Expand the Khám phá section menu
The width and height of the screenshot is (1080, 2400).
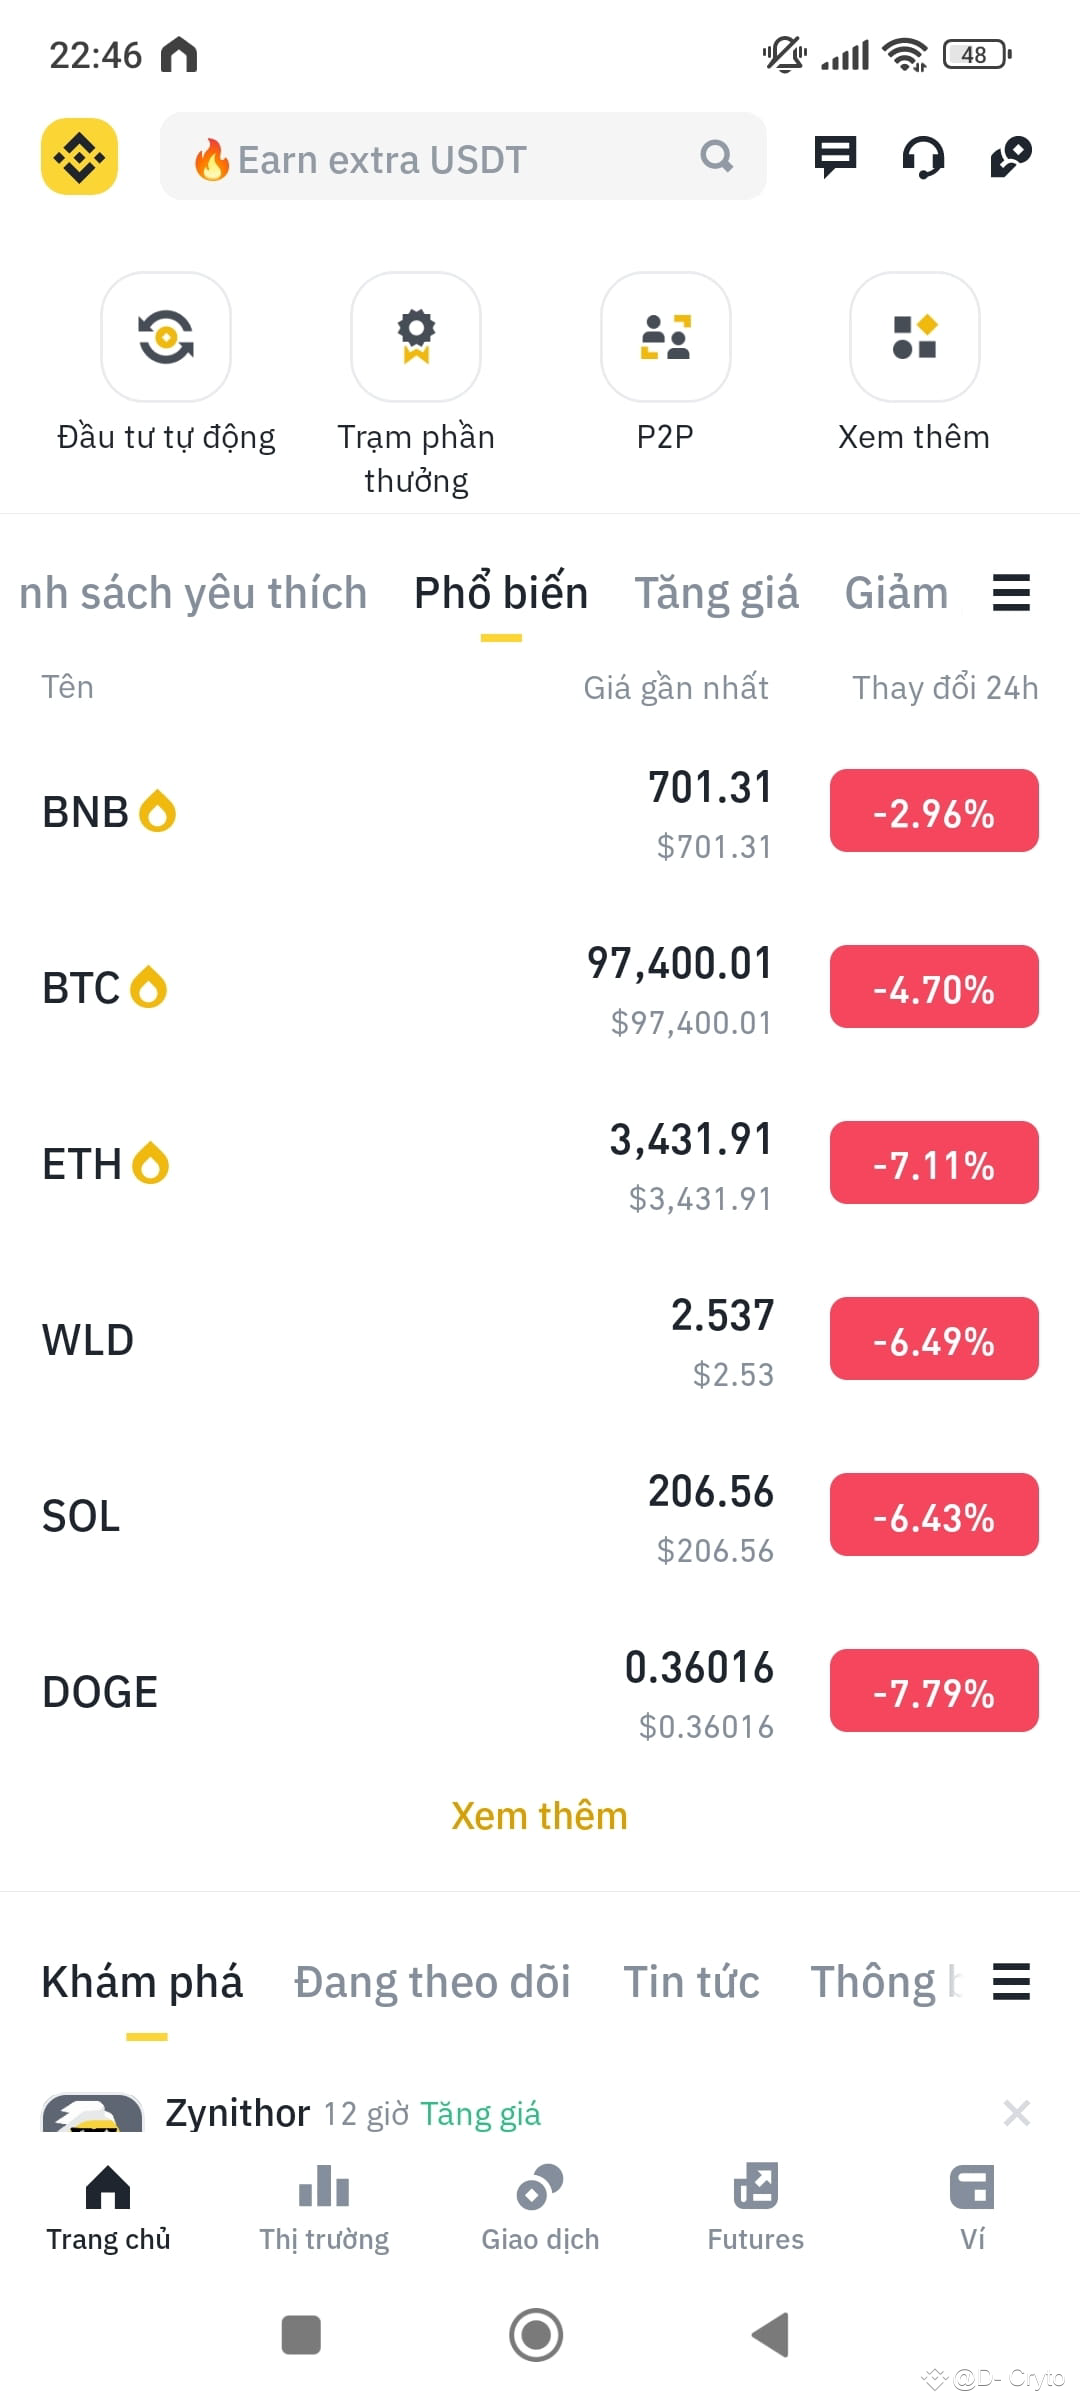point(1011,1981)
